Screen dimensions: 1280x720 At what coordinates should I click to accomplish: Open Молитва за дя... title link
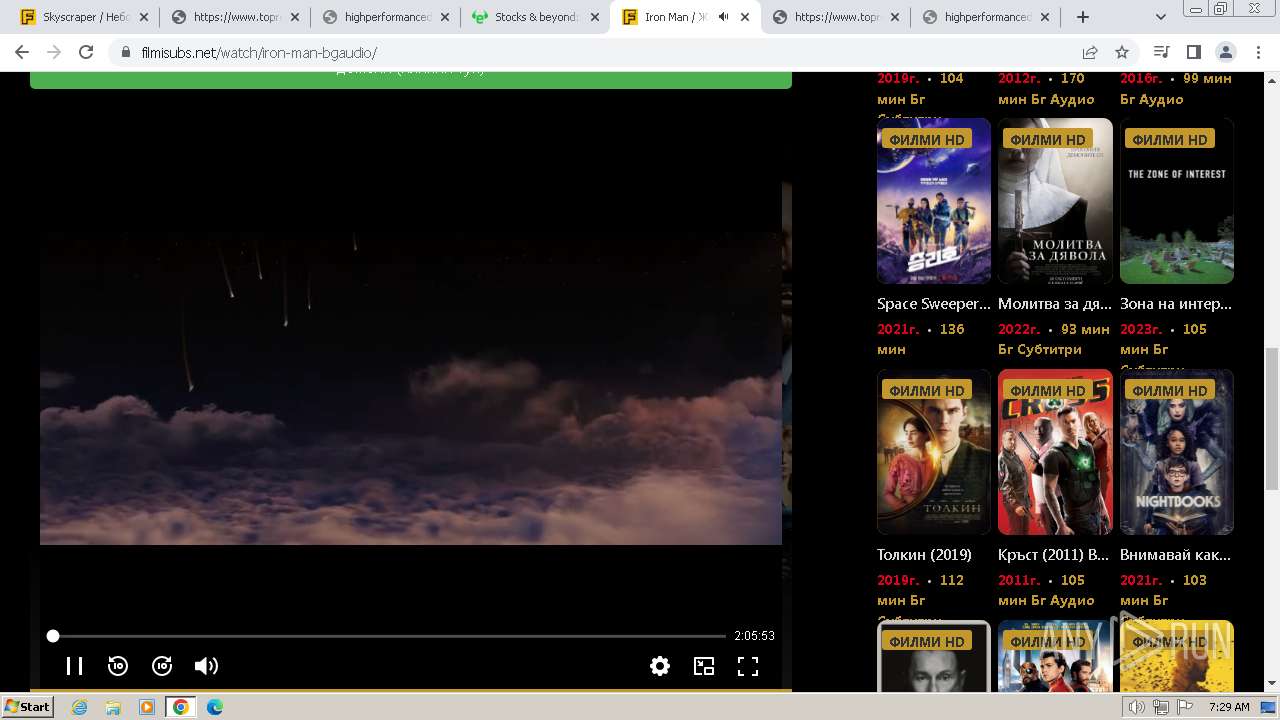[1055, 304]
